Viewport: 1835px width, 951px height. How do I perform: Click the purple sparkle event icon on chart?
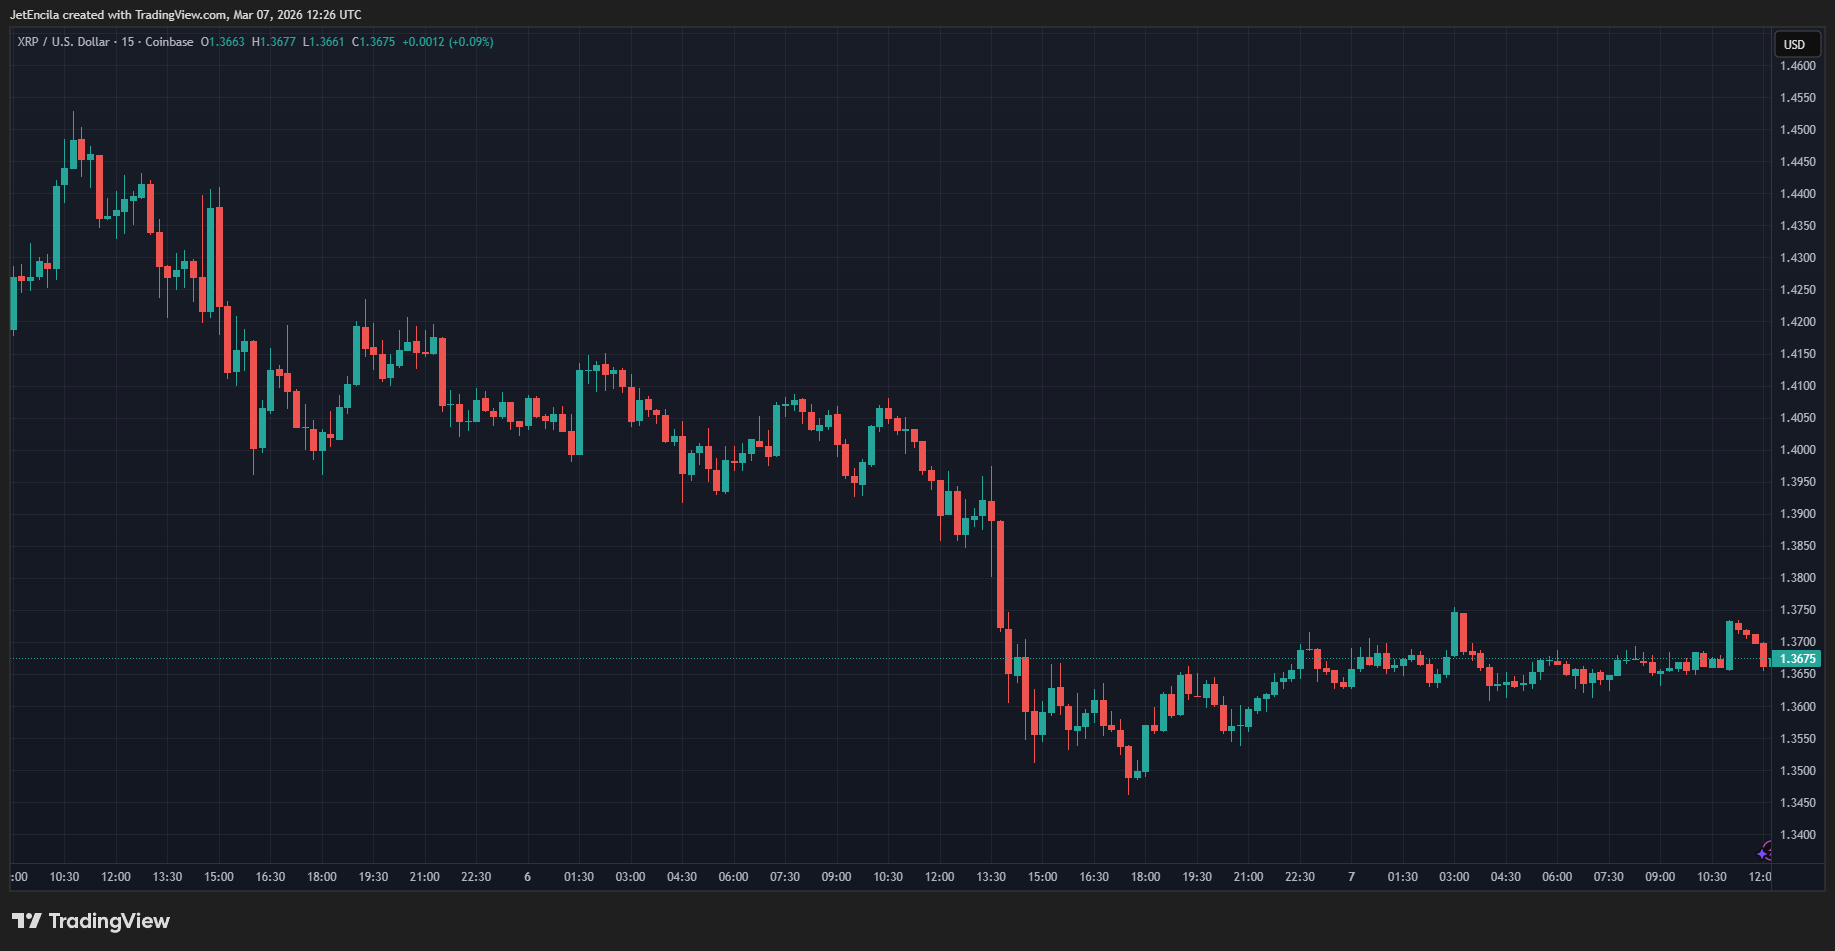coord(1765,851)
